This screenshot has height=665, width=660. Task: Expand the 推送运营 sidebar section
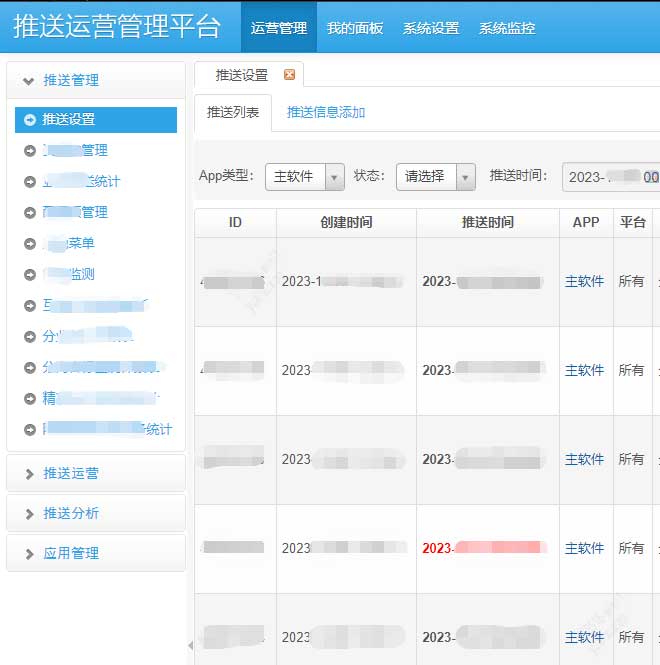(x=96, y=473)
